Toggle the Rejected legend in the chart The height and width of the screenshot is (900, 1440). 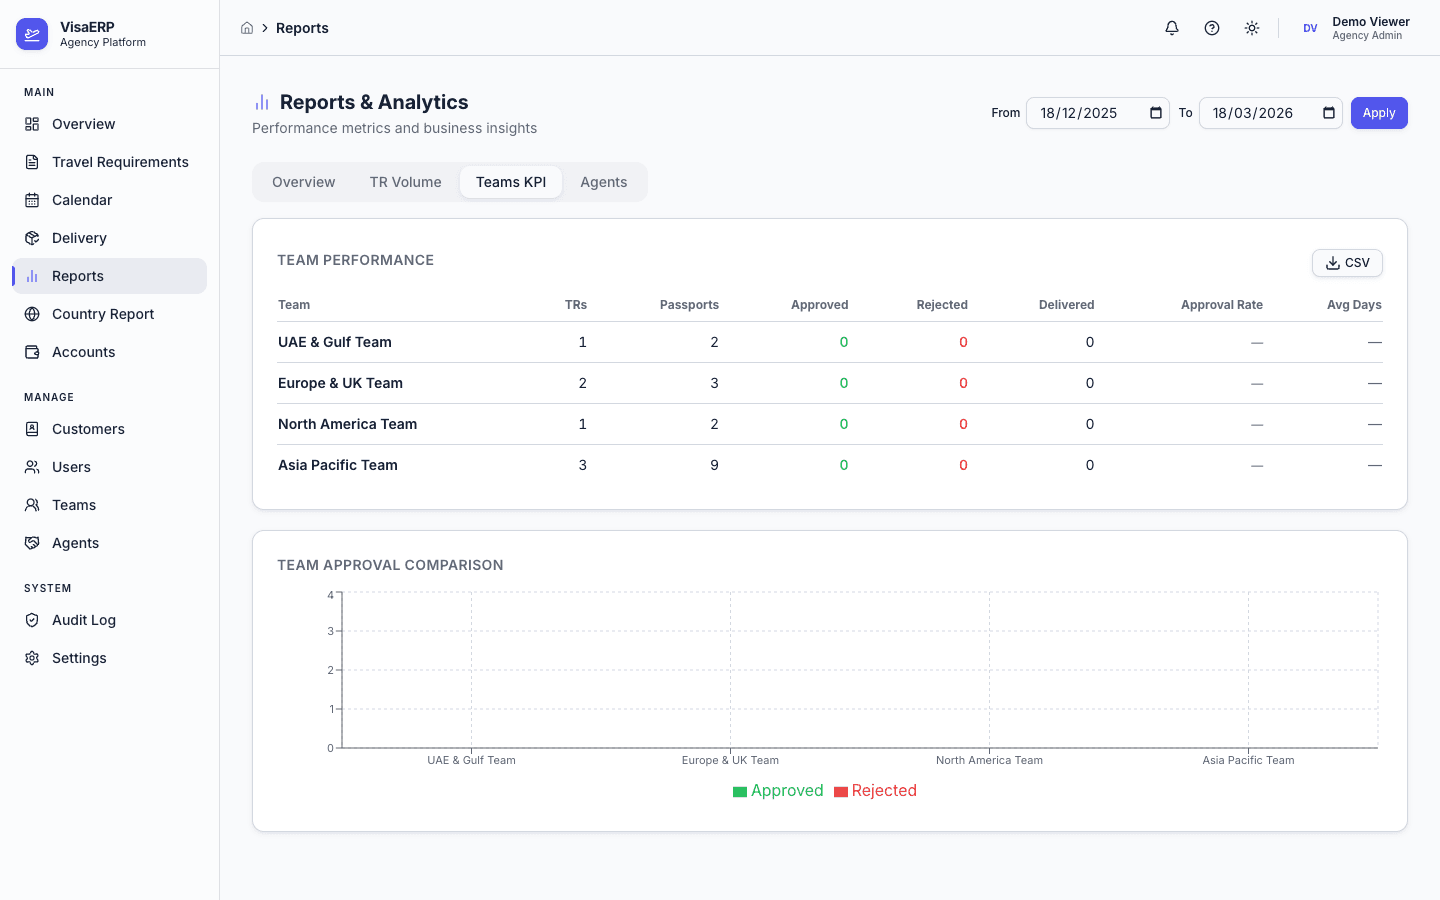tap(875, 790)
